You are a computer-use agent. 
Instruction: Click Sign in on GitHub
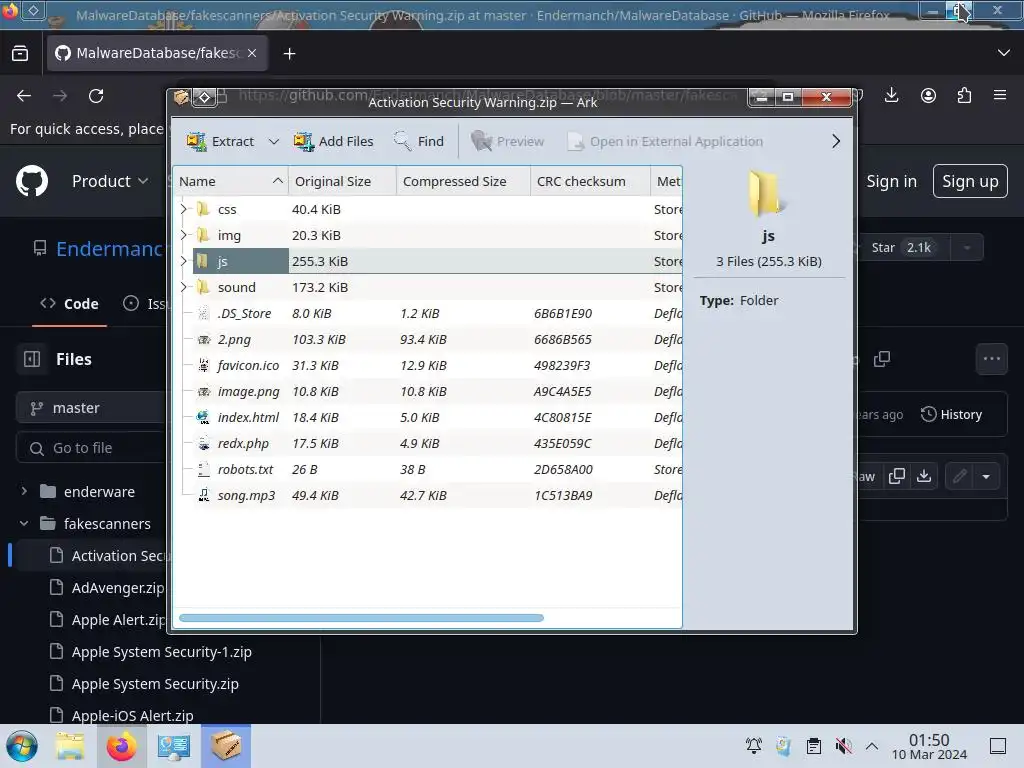pos(891,181)
